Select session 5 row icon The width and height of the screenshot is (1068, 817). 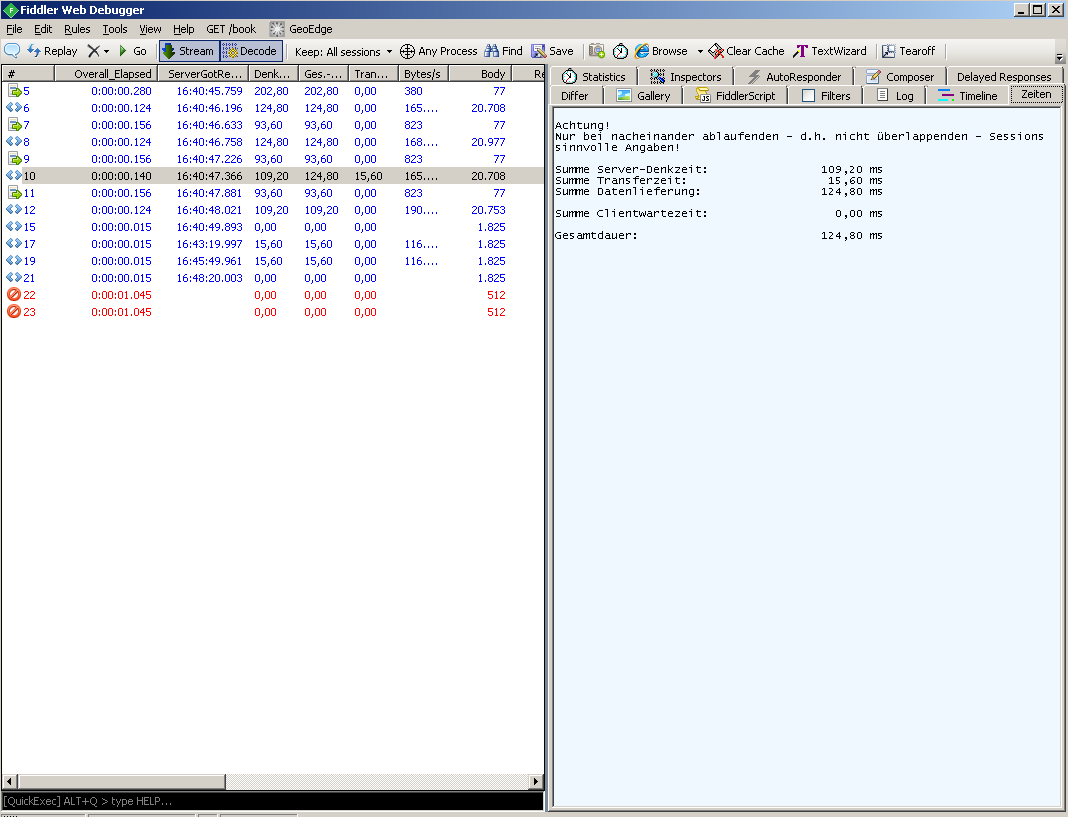tap(14, 91)
